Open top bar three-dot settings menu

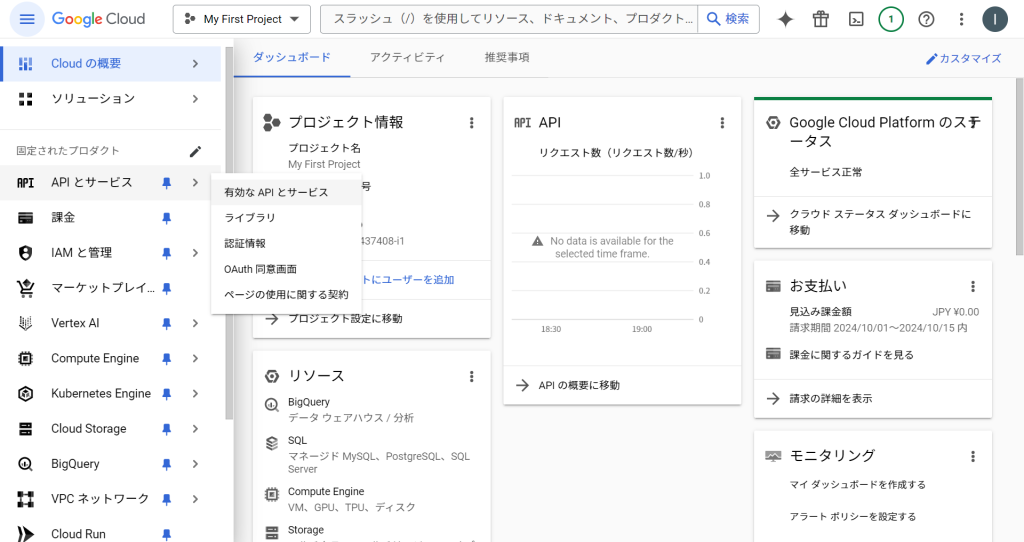click(x=961, y=20)
